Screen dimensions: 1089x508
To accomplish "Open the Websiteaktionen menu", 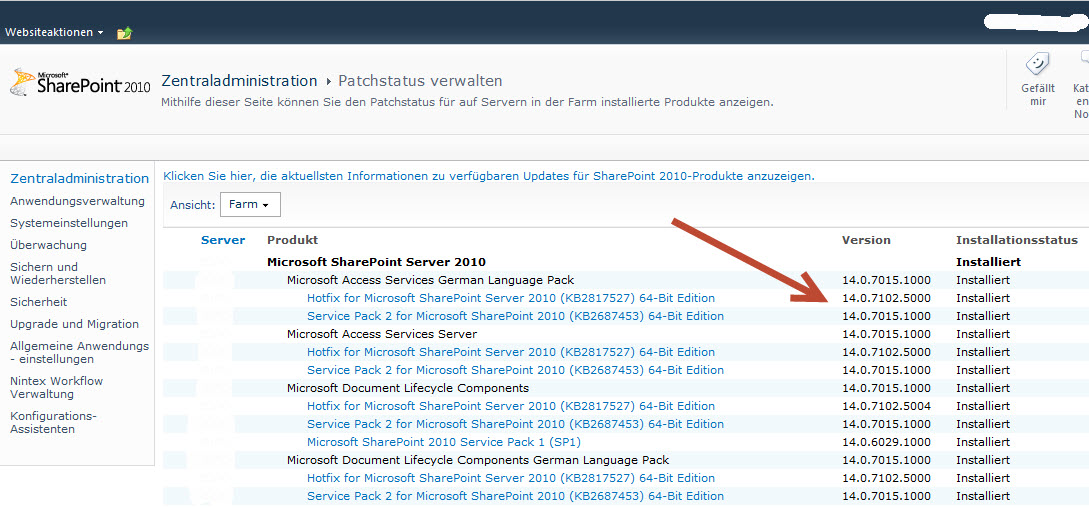I will [x=54, y=33].
